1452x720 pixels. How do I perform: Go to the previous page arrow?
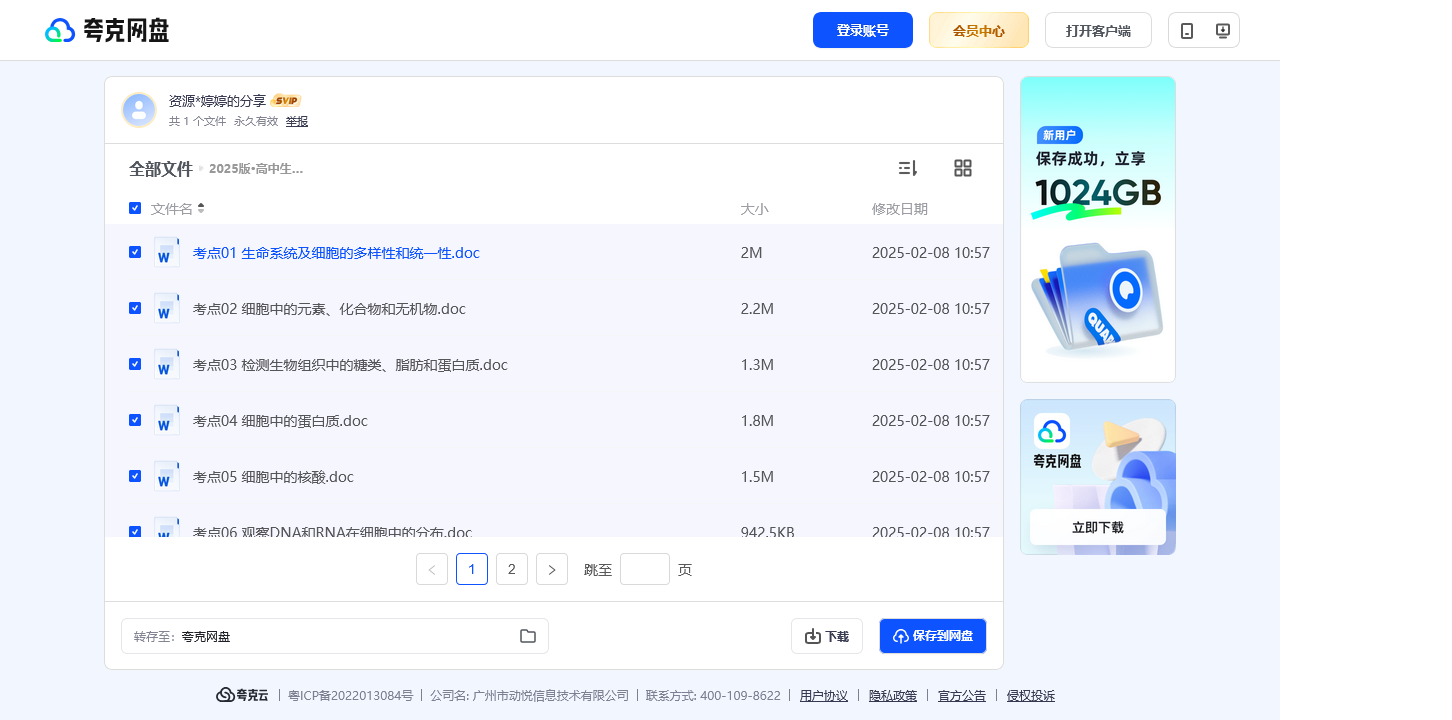point(432,569)
